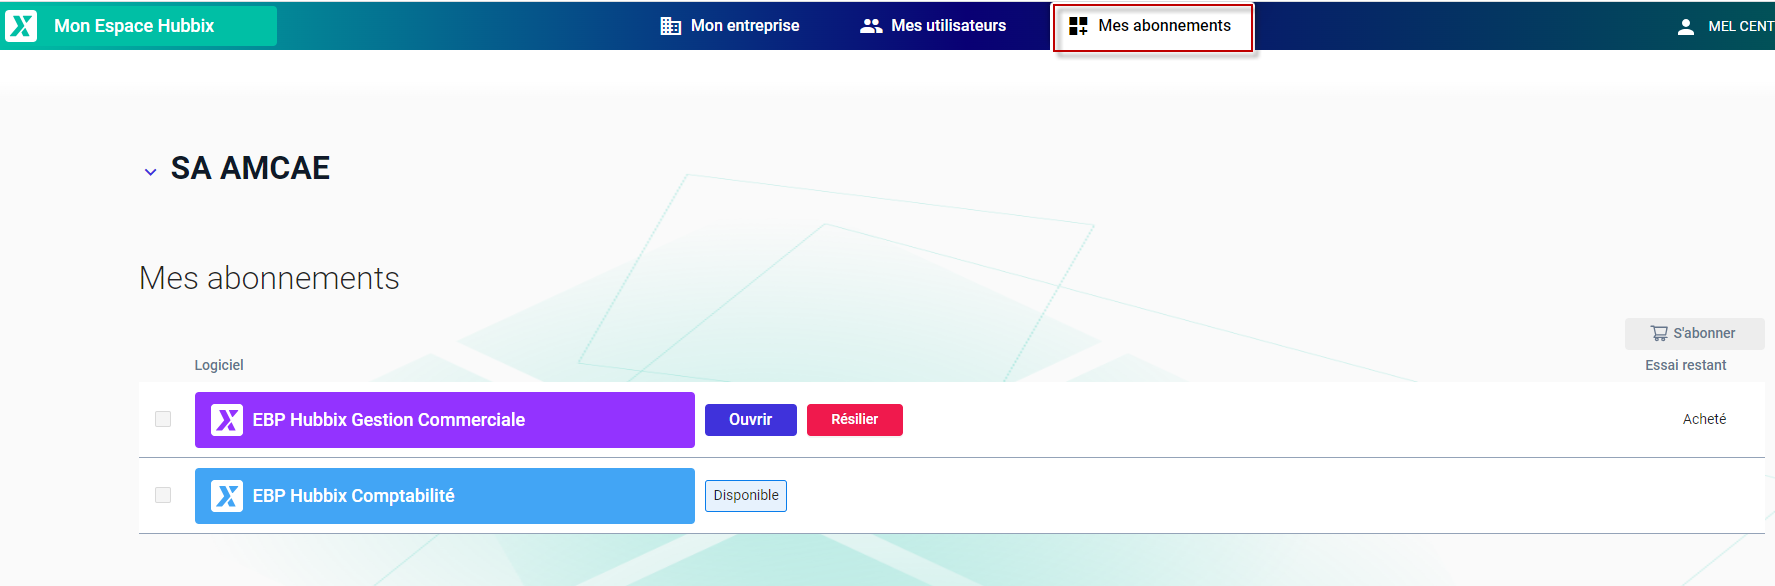
Task: Select the Mes abonnements tab
Action: (x=1152, y=27)
